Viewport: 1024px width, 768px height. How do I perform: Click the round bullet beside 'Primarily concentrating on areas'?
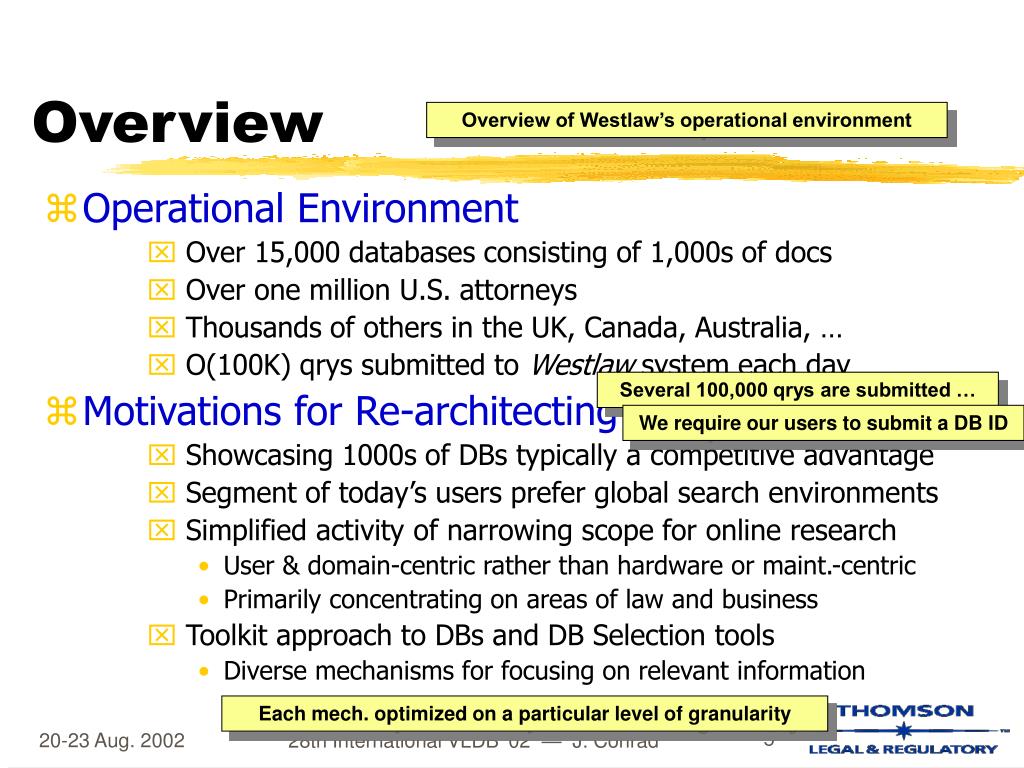pos(204,600)
